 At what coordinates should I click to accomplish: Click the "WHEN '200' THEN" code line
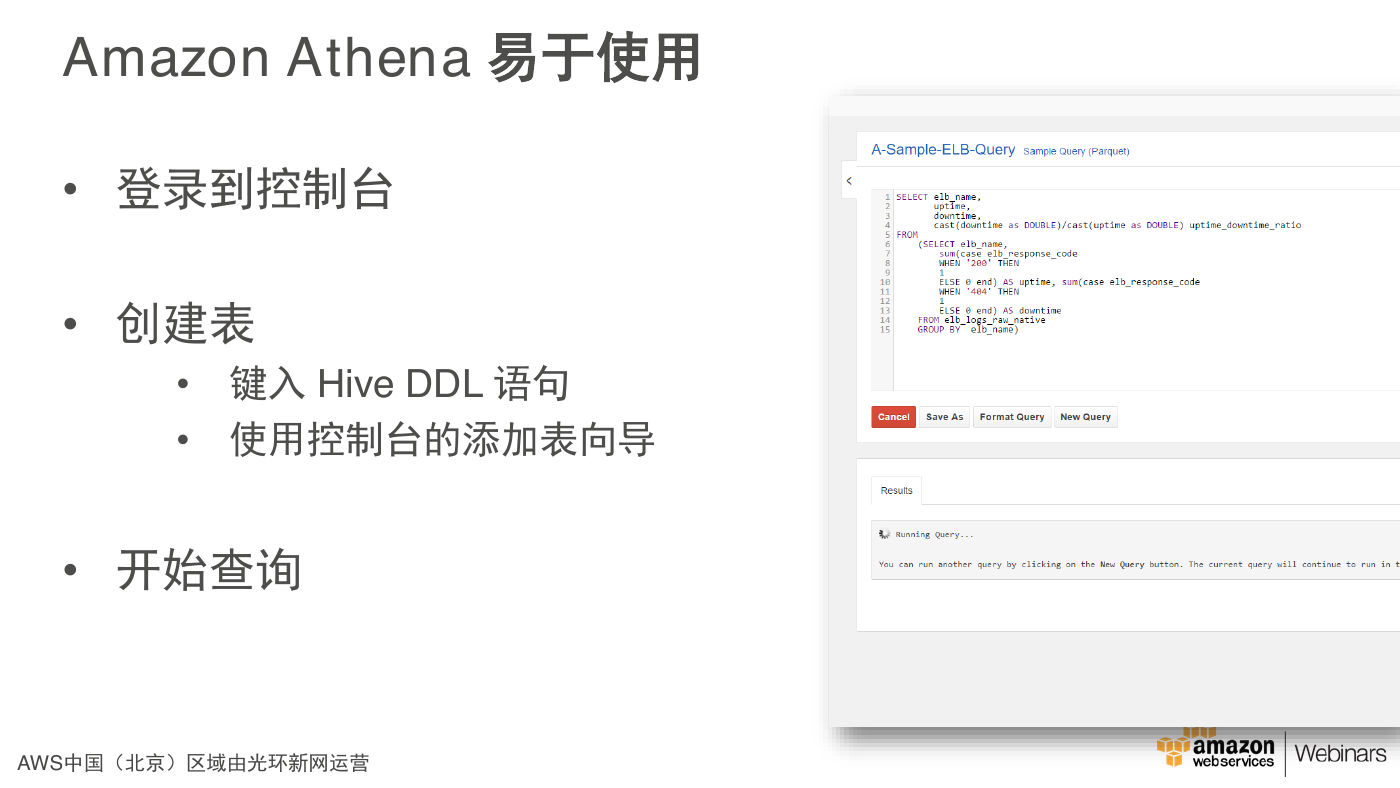[x=979, y=264]
